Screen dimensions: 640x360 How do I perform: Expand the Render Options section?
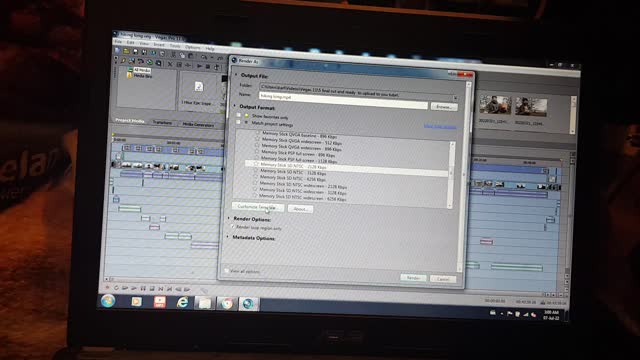tap(229, 218)
